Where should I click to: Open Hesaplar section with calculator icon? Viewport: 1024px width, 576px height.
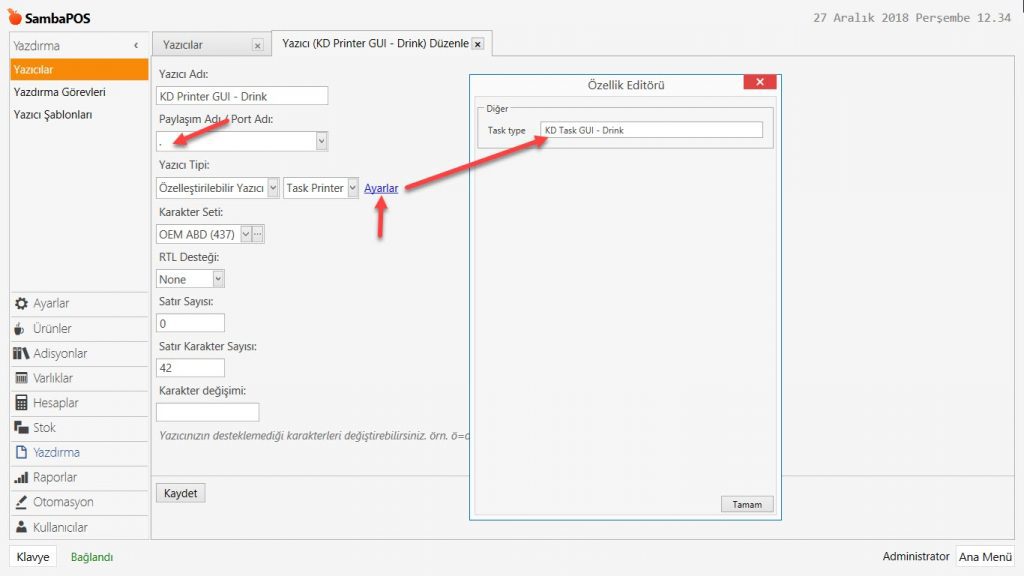pyautogui.click(x=55, y=403)
